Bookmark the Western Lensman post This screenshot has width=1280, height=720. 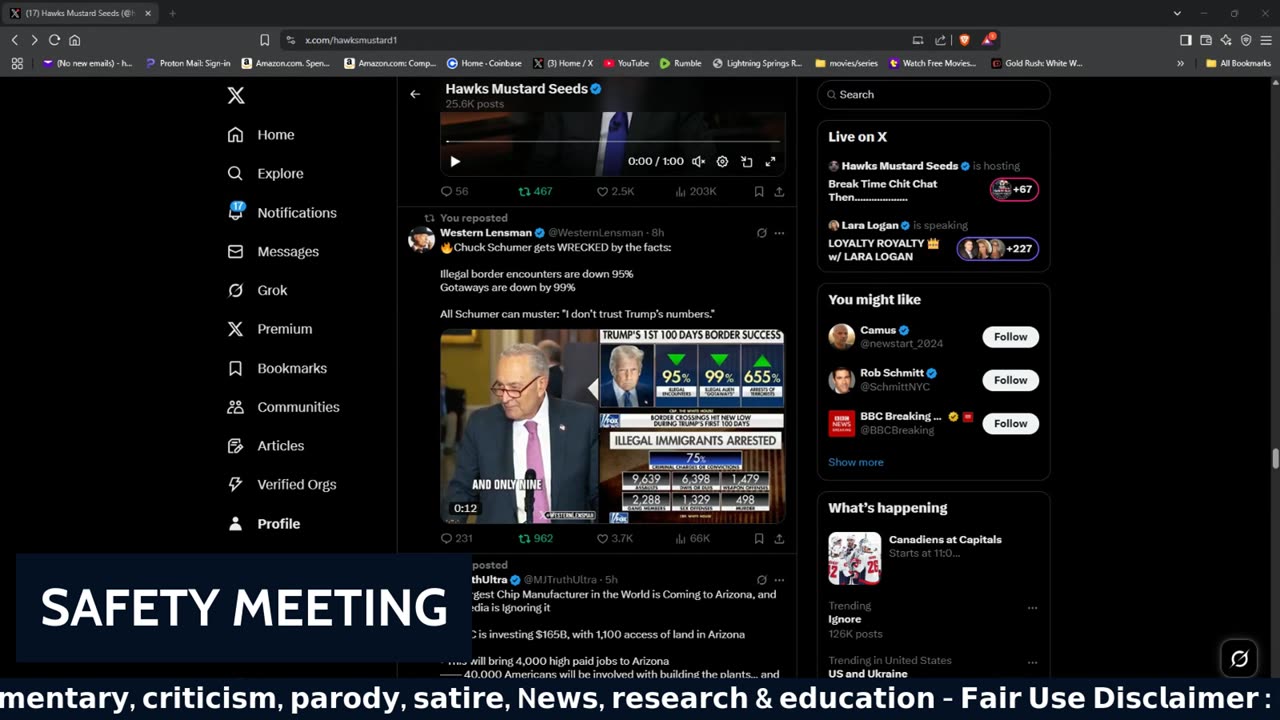[x=759, y=538]
